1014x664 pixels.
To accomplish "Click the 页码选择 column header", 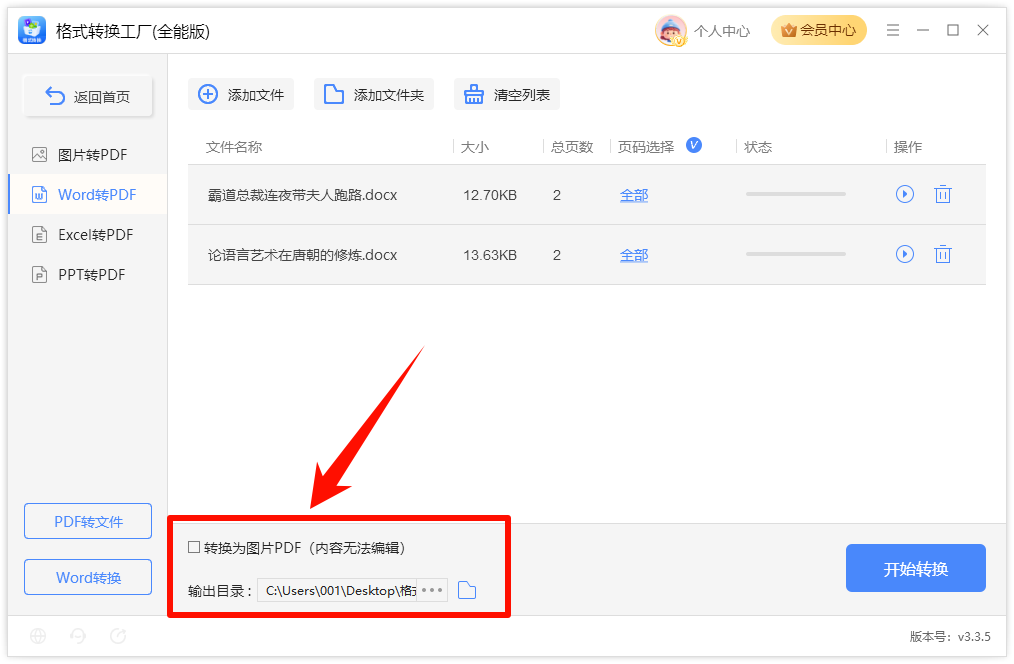I will 645,147.
